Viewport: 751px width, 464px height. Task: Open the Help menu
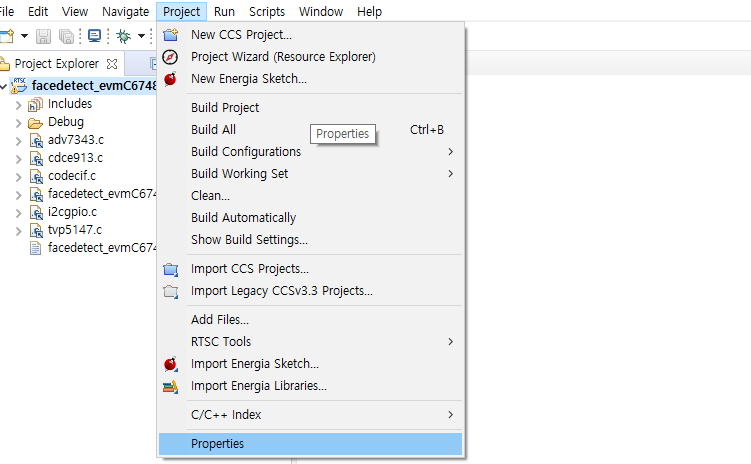click(x=369, y=11)
